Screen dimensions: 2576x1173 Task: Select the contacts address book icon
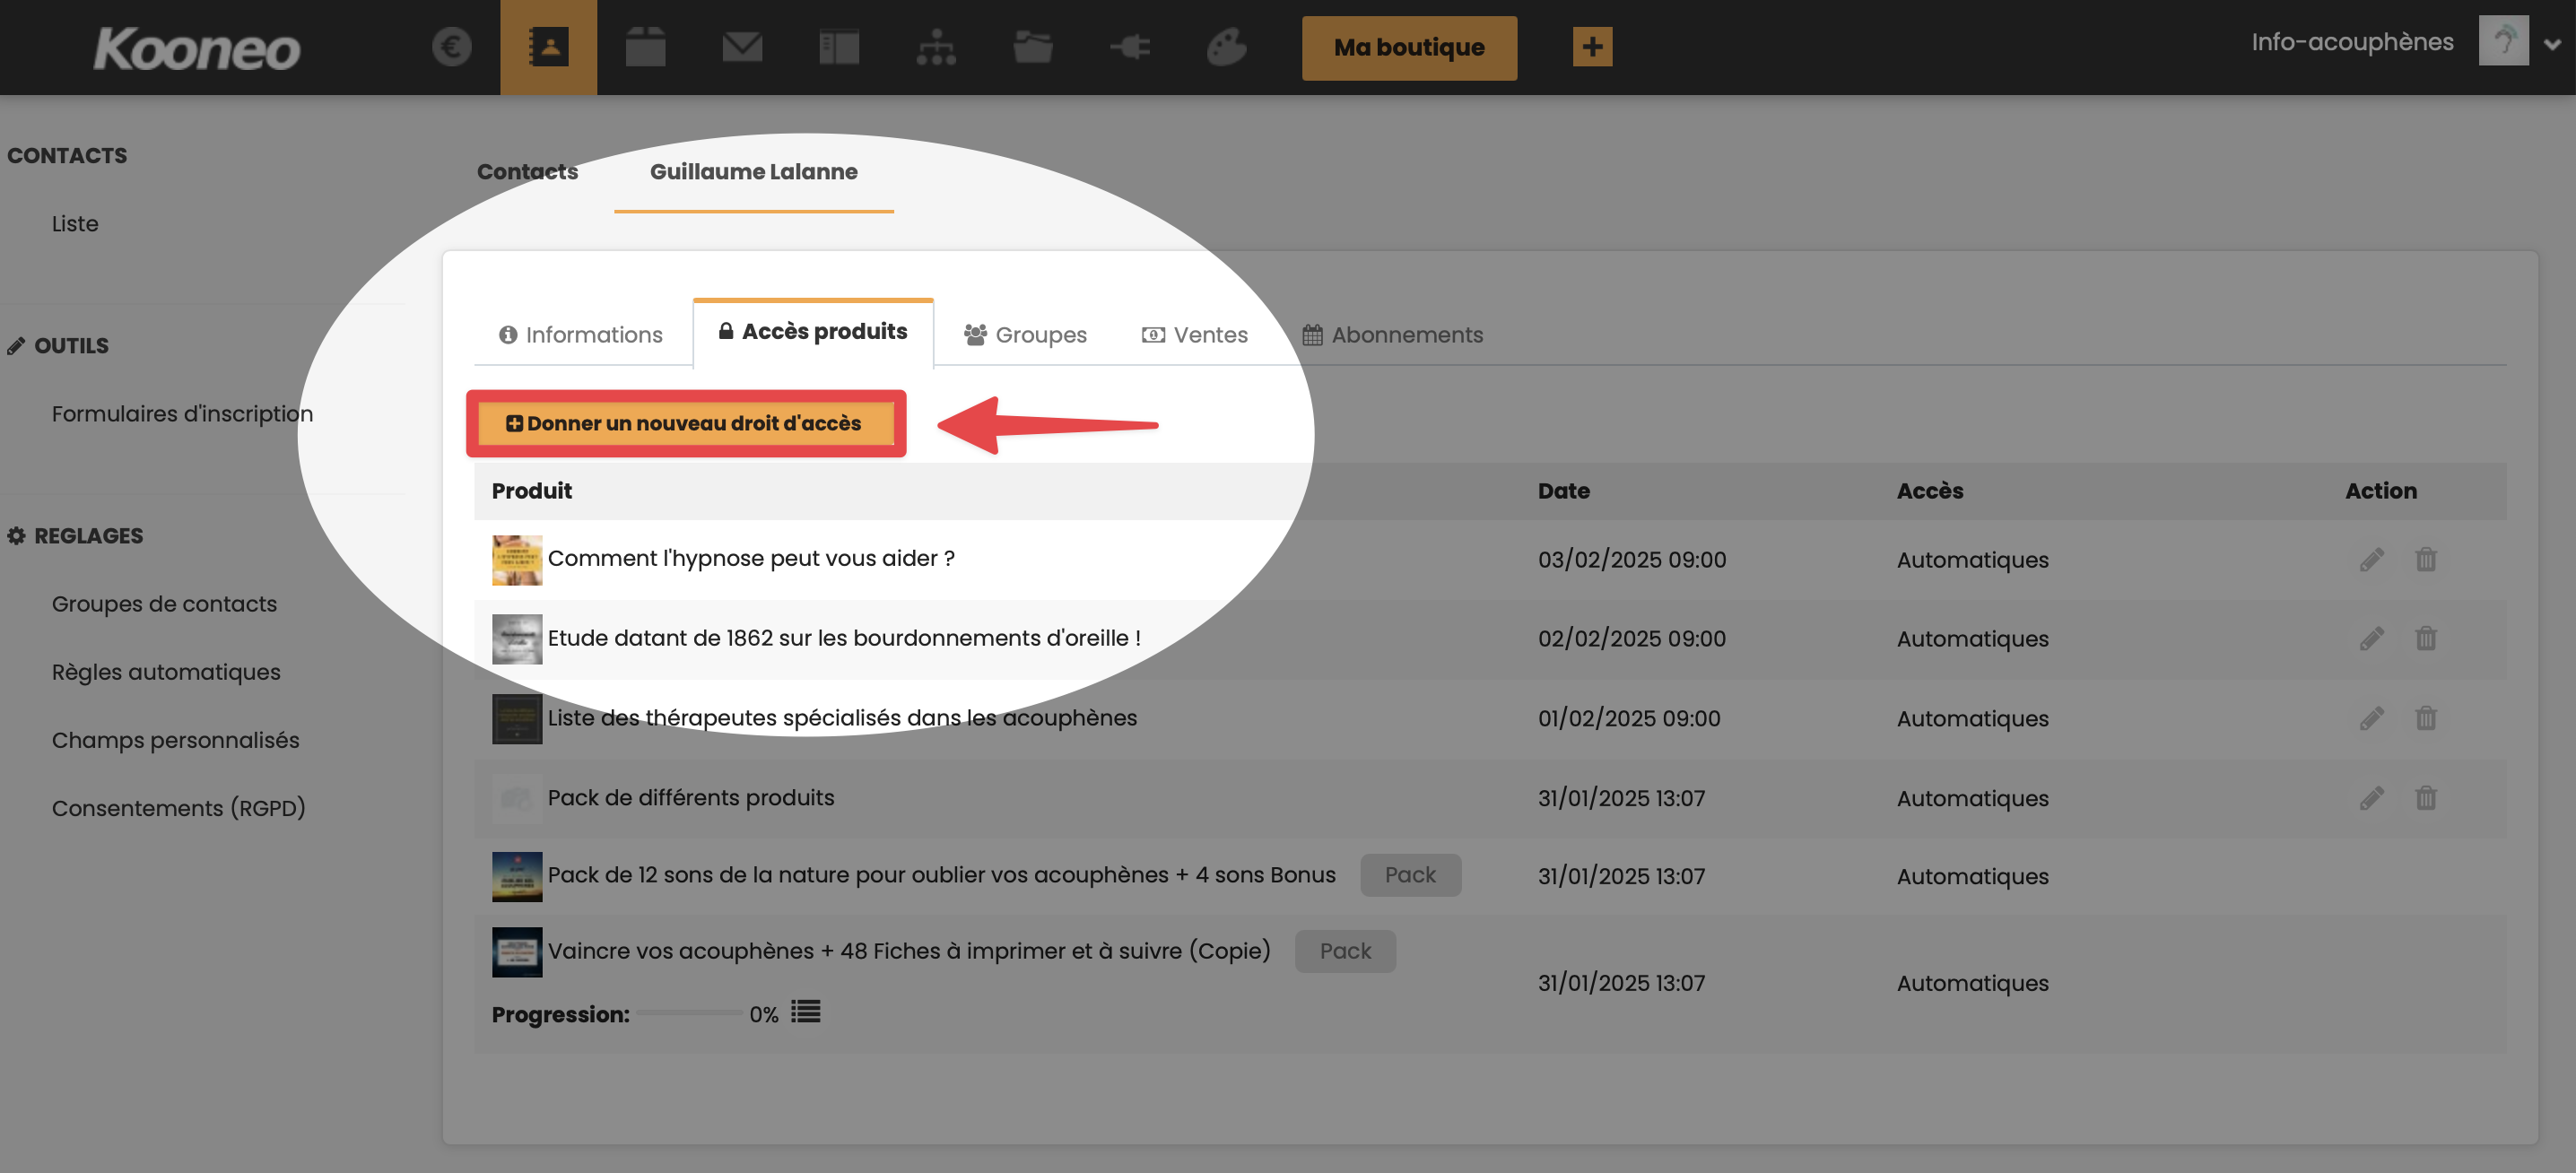point(548,47)
